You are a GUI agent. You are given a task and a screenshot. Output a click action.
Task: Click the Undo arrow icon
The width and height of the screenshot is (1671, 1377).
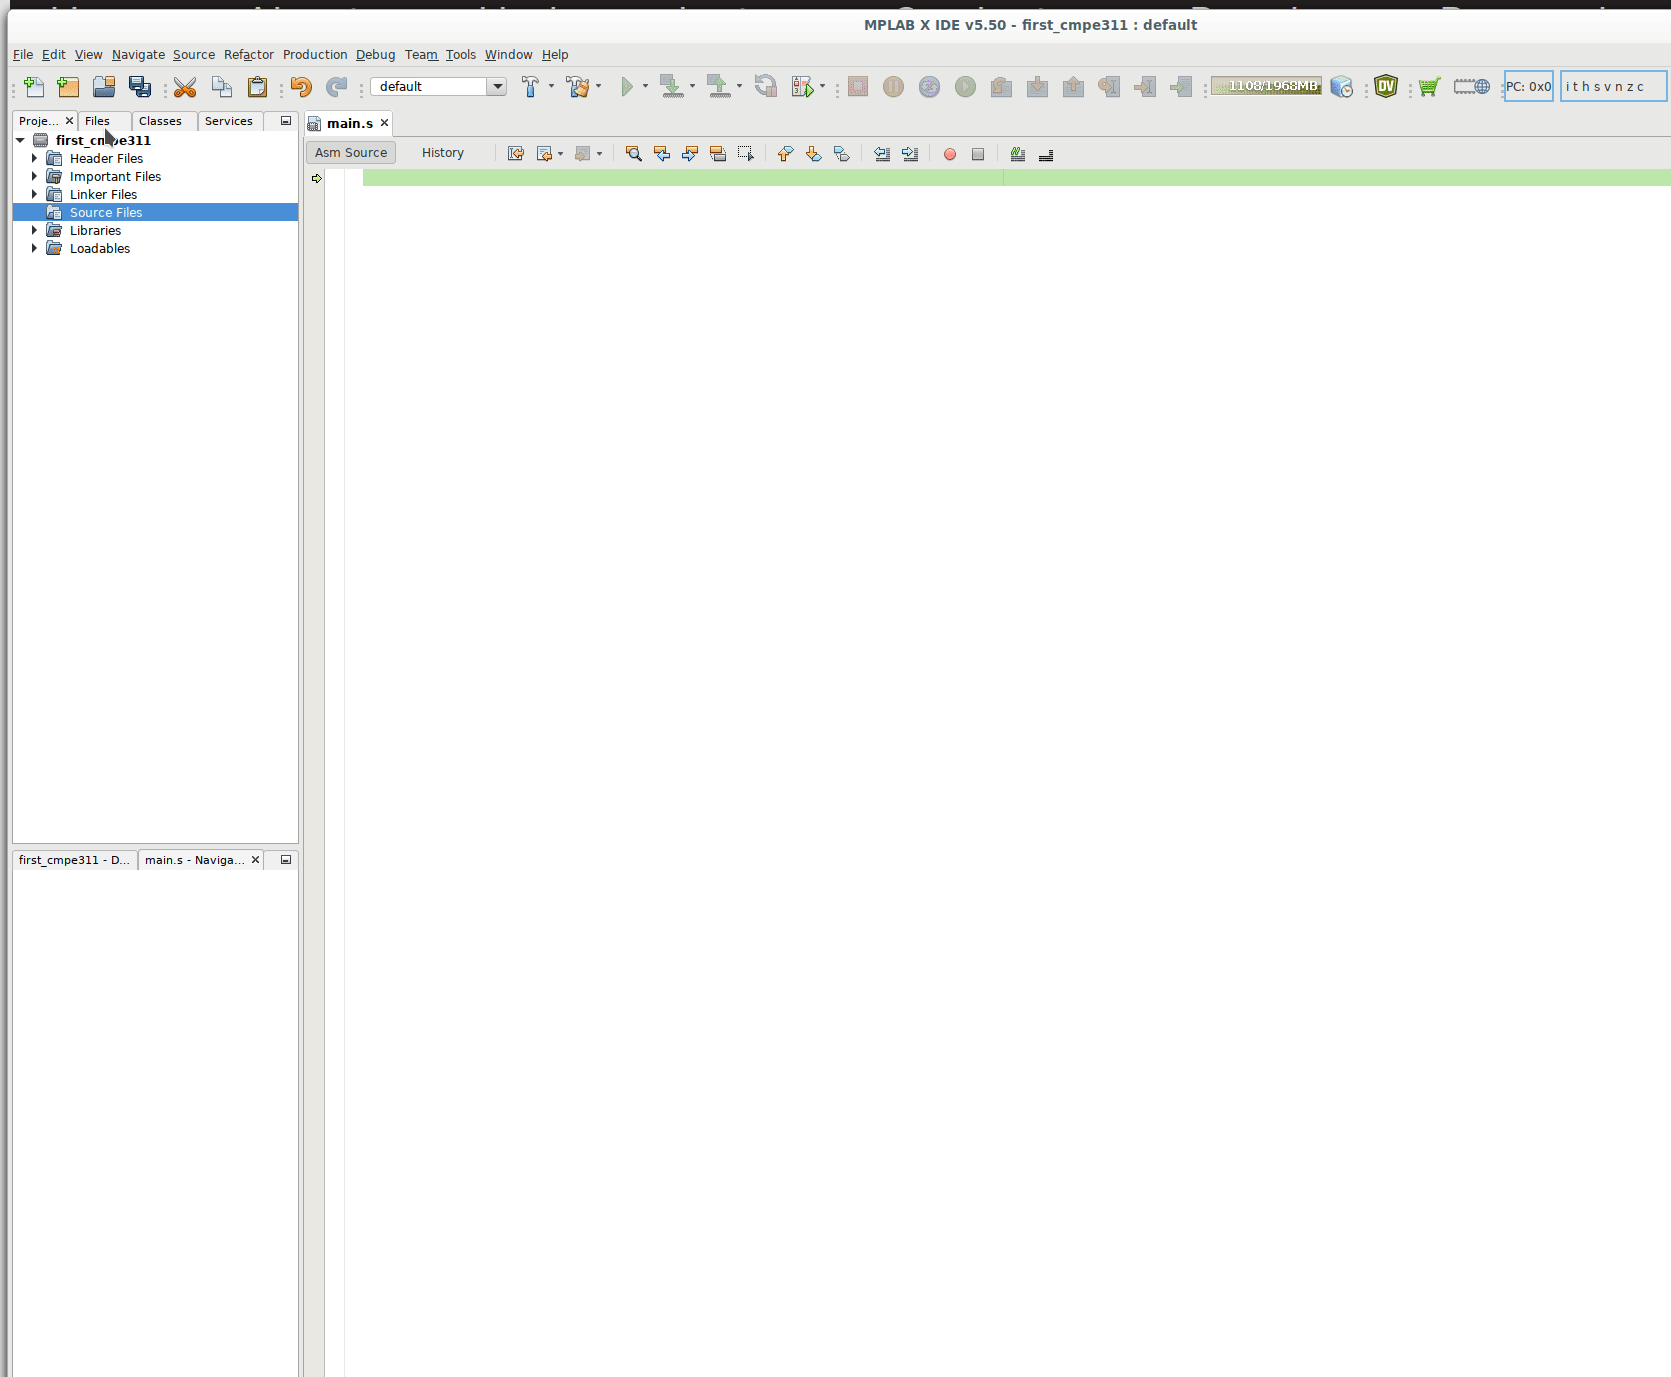[x=301, y=87]
